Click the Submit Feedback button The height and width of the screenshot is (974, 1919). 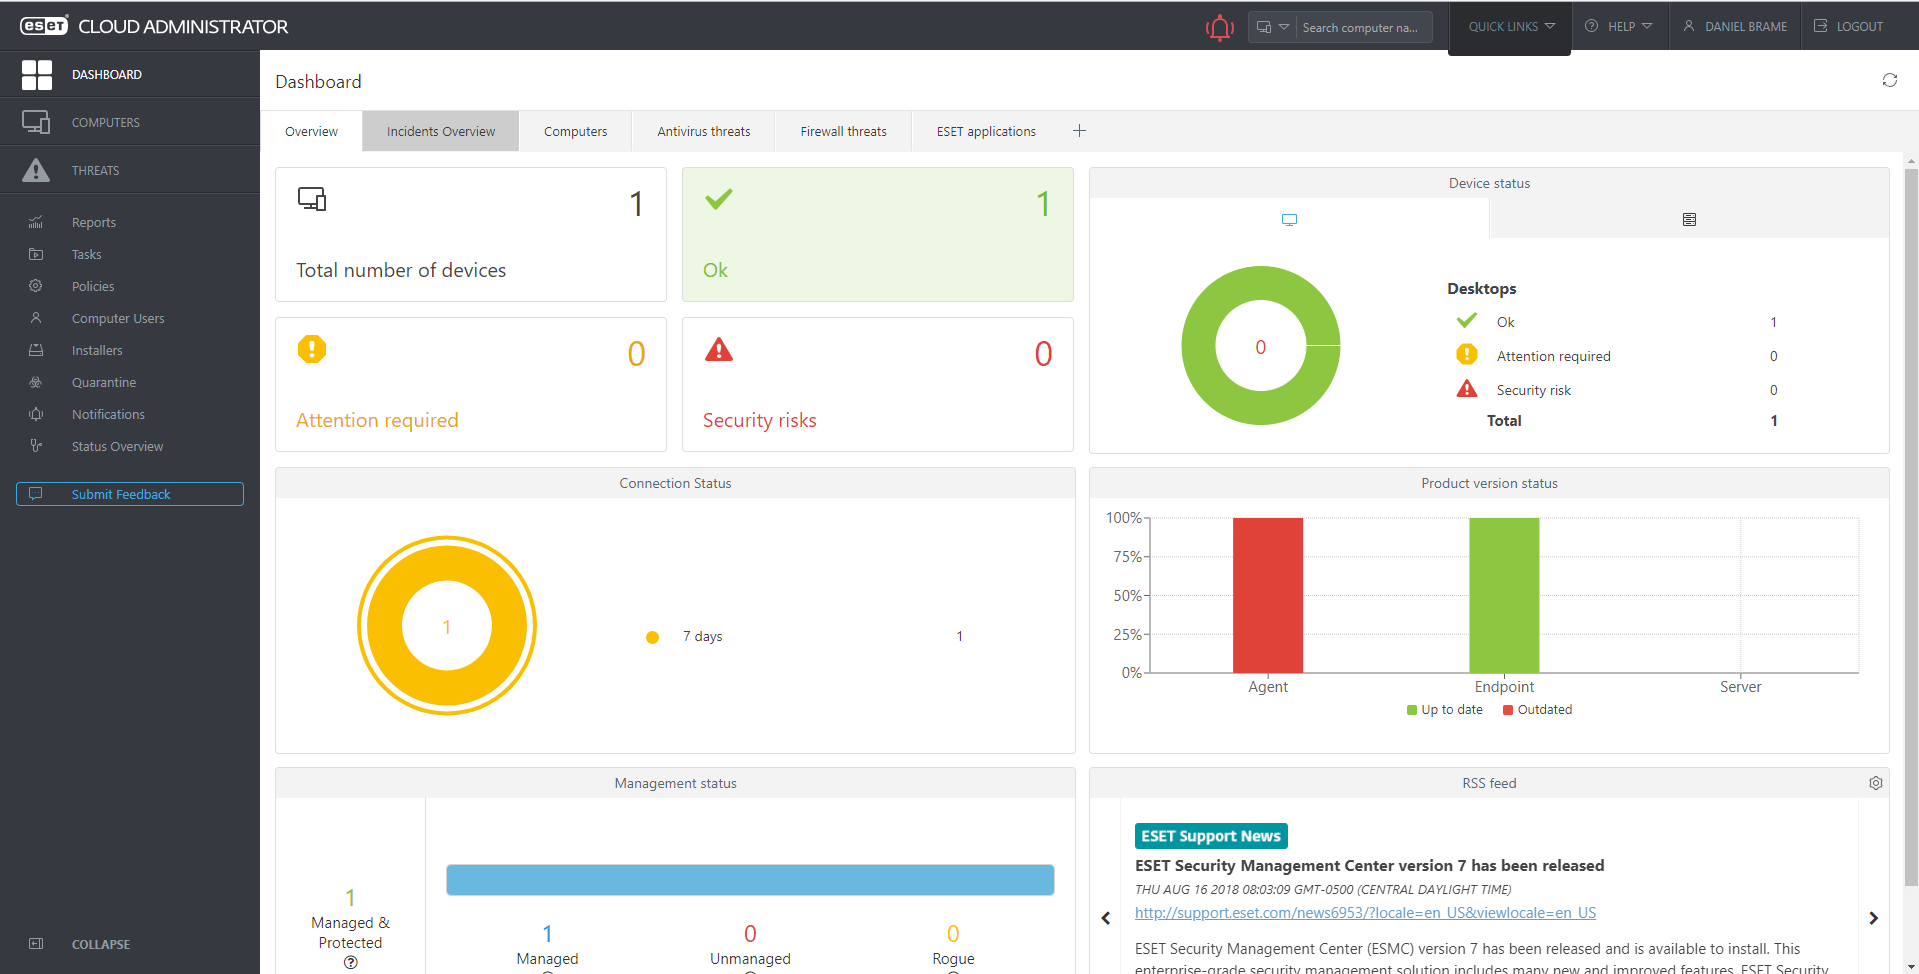click(130, 494)
